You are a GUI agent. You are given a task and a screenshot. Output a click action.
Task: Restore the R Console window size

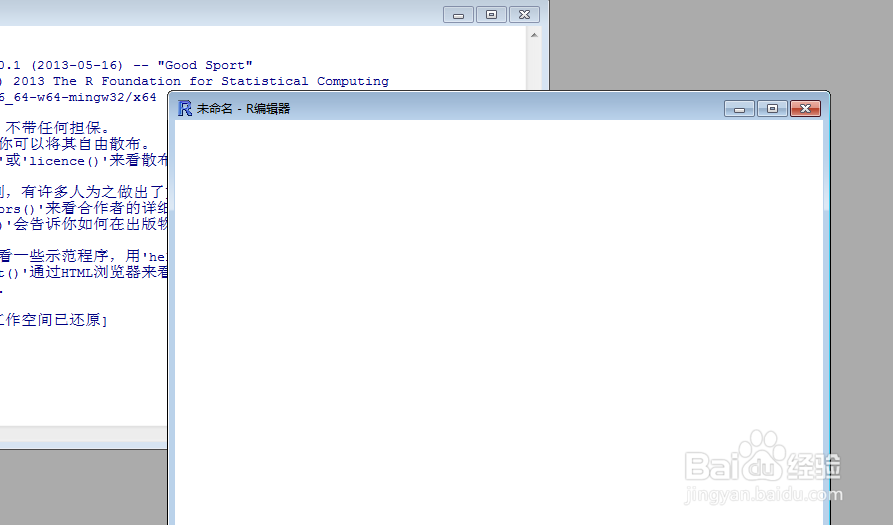491,15
